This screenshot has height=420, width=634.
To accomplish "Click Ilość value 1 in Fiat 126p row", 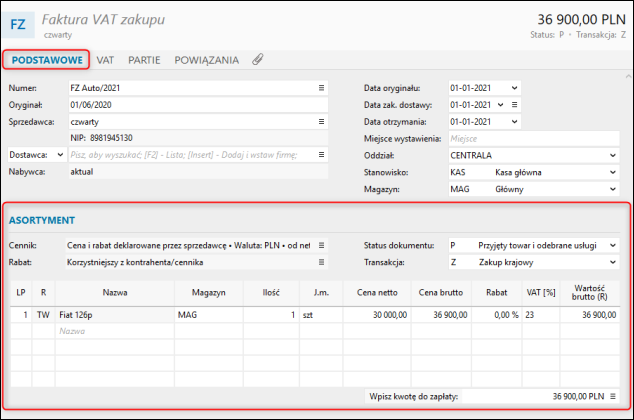I will 271,314.
